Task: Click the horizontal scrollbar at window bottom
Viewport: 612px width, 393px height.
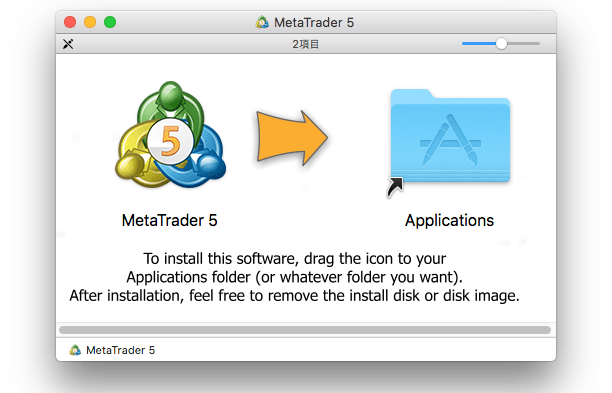Action: pos(305,330)
